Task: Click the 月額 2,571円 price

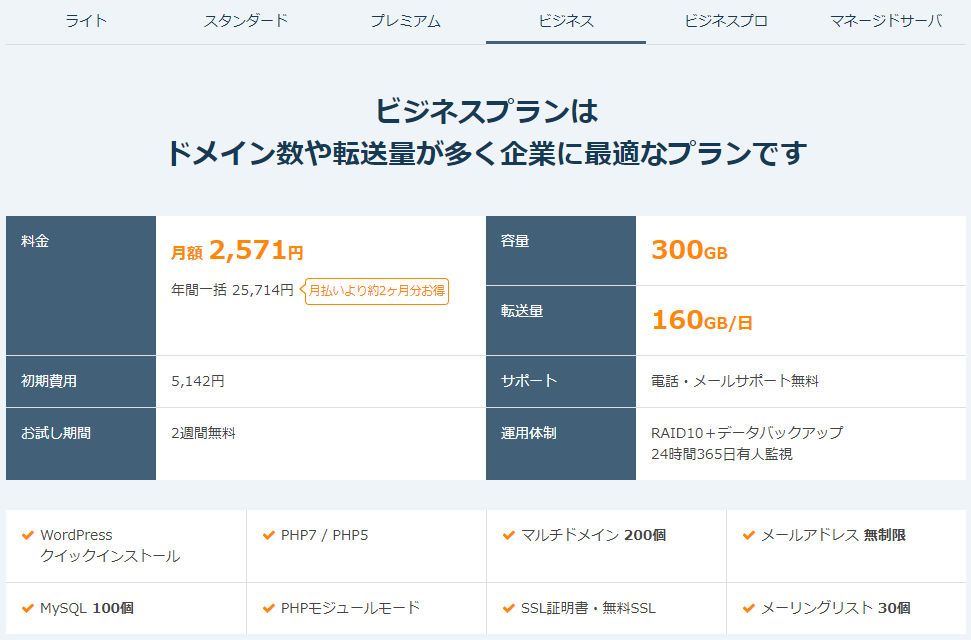Action: [237, 250]
